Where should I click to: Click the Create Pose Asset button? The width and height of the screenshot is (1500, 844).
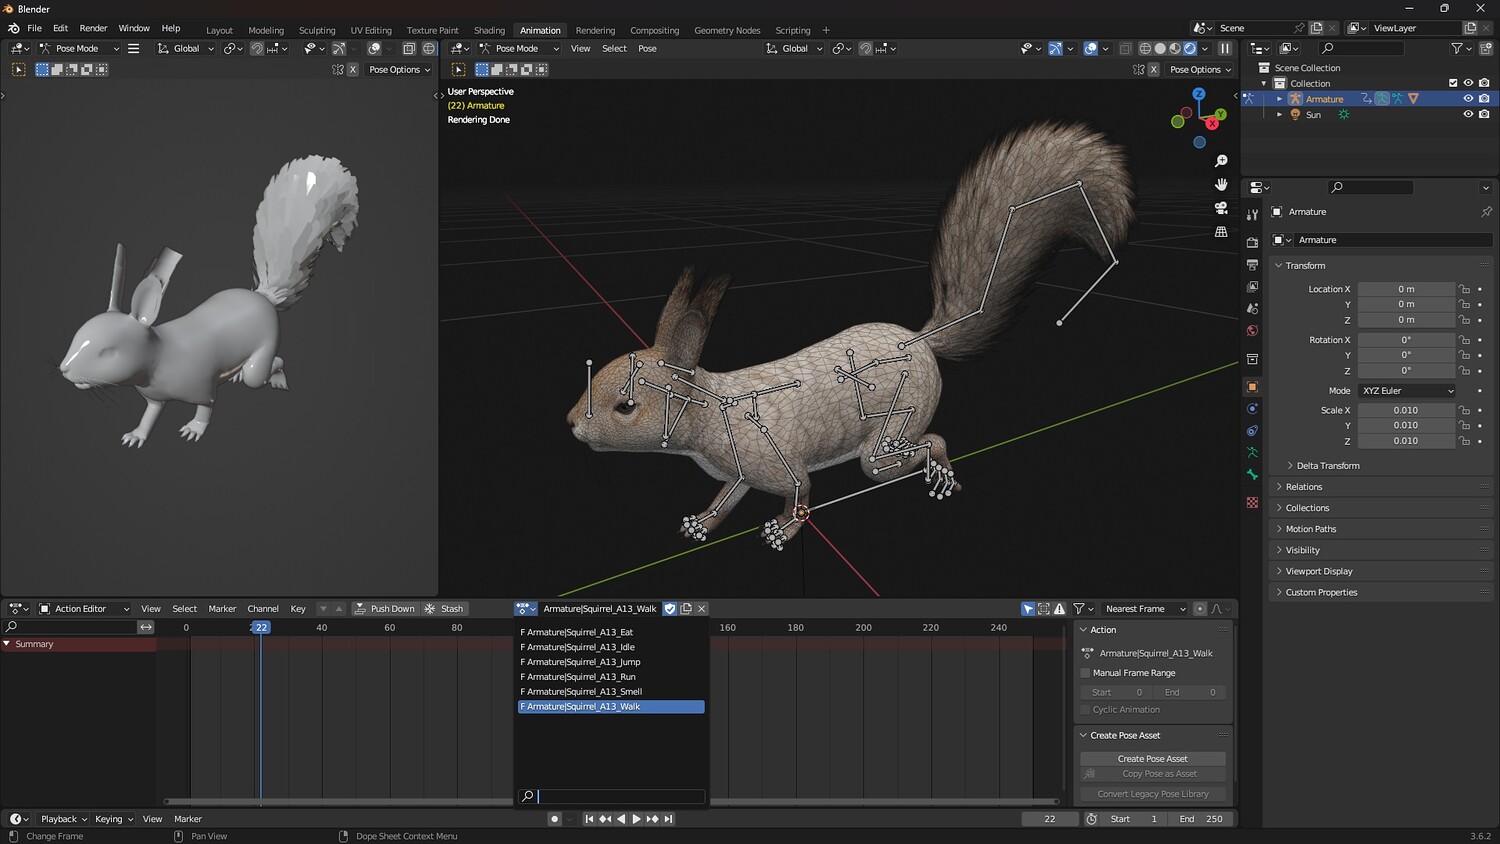[1152, 759]
